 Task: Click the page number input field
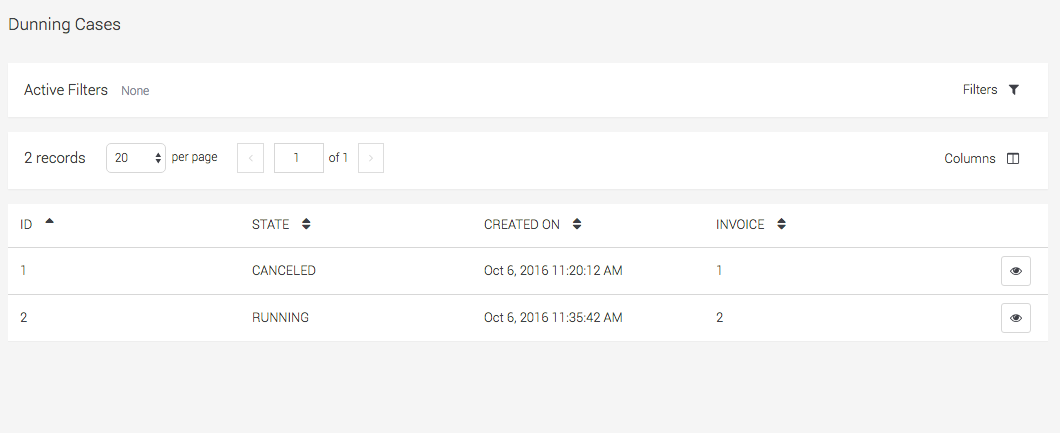[298, 158]
